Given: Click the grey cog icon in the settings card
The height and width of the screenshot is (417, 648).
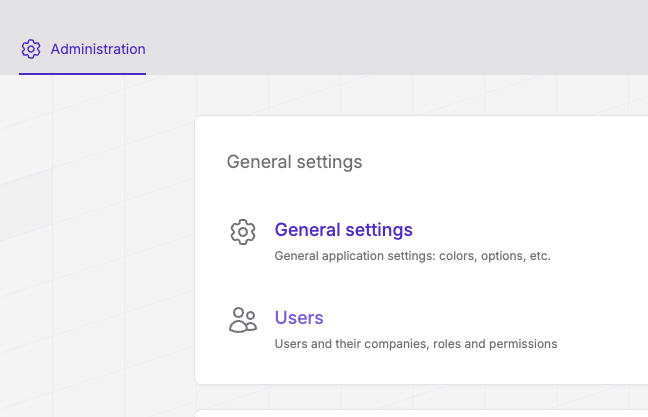Looking at the screenshot, I should (243, 232).
